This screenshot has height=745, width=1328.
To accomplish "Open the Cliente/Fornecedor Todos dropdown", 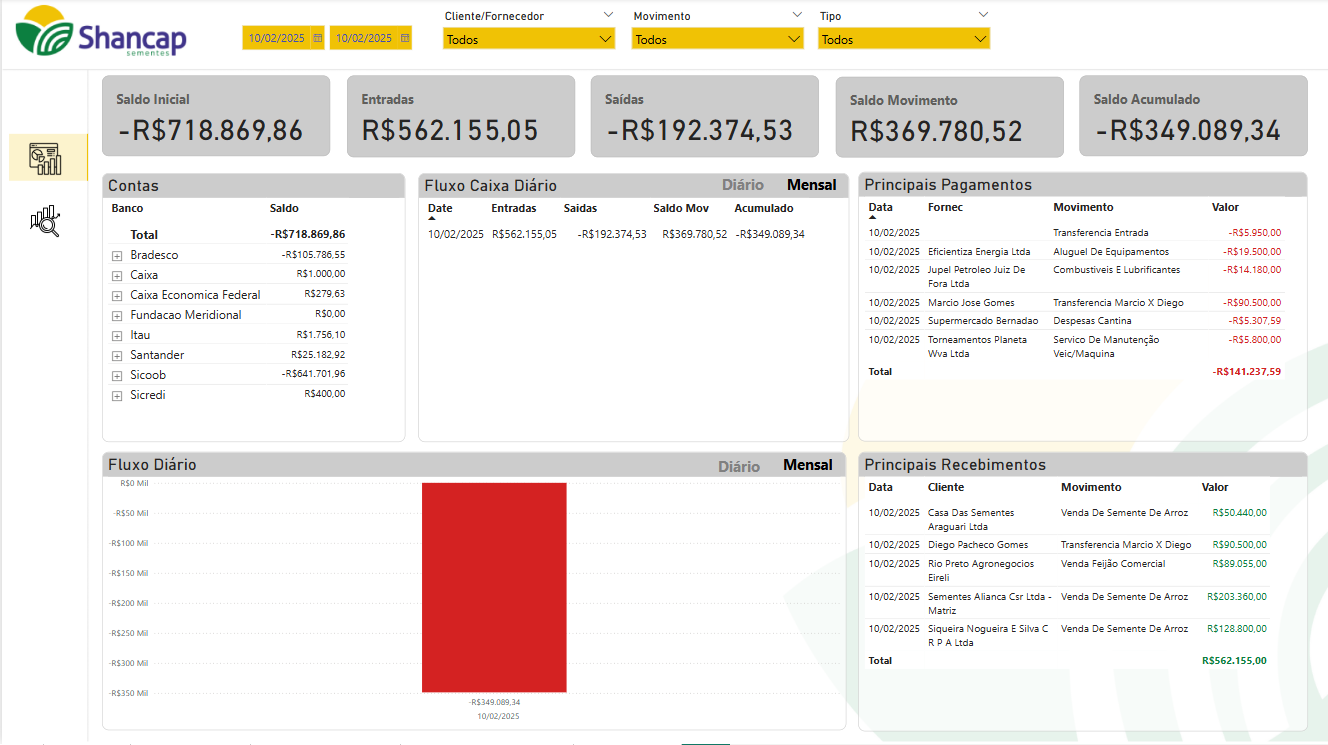I will click(x=529, y=39).
